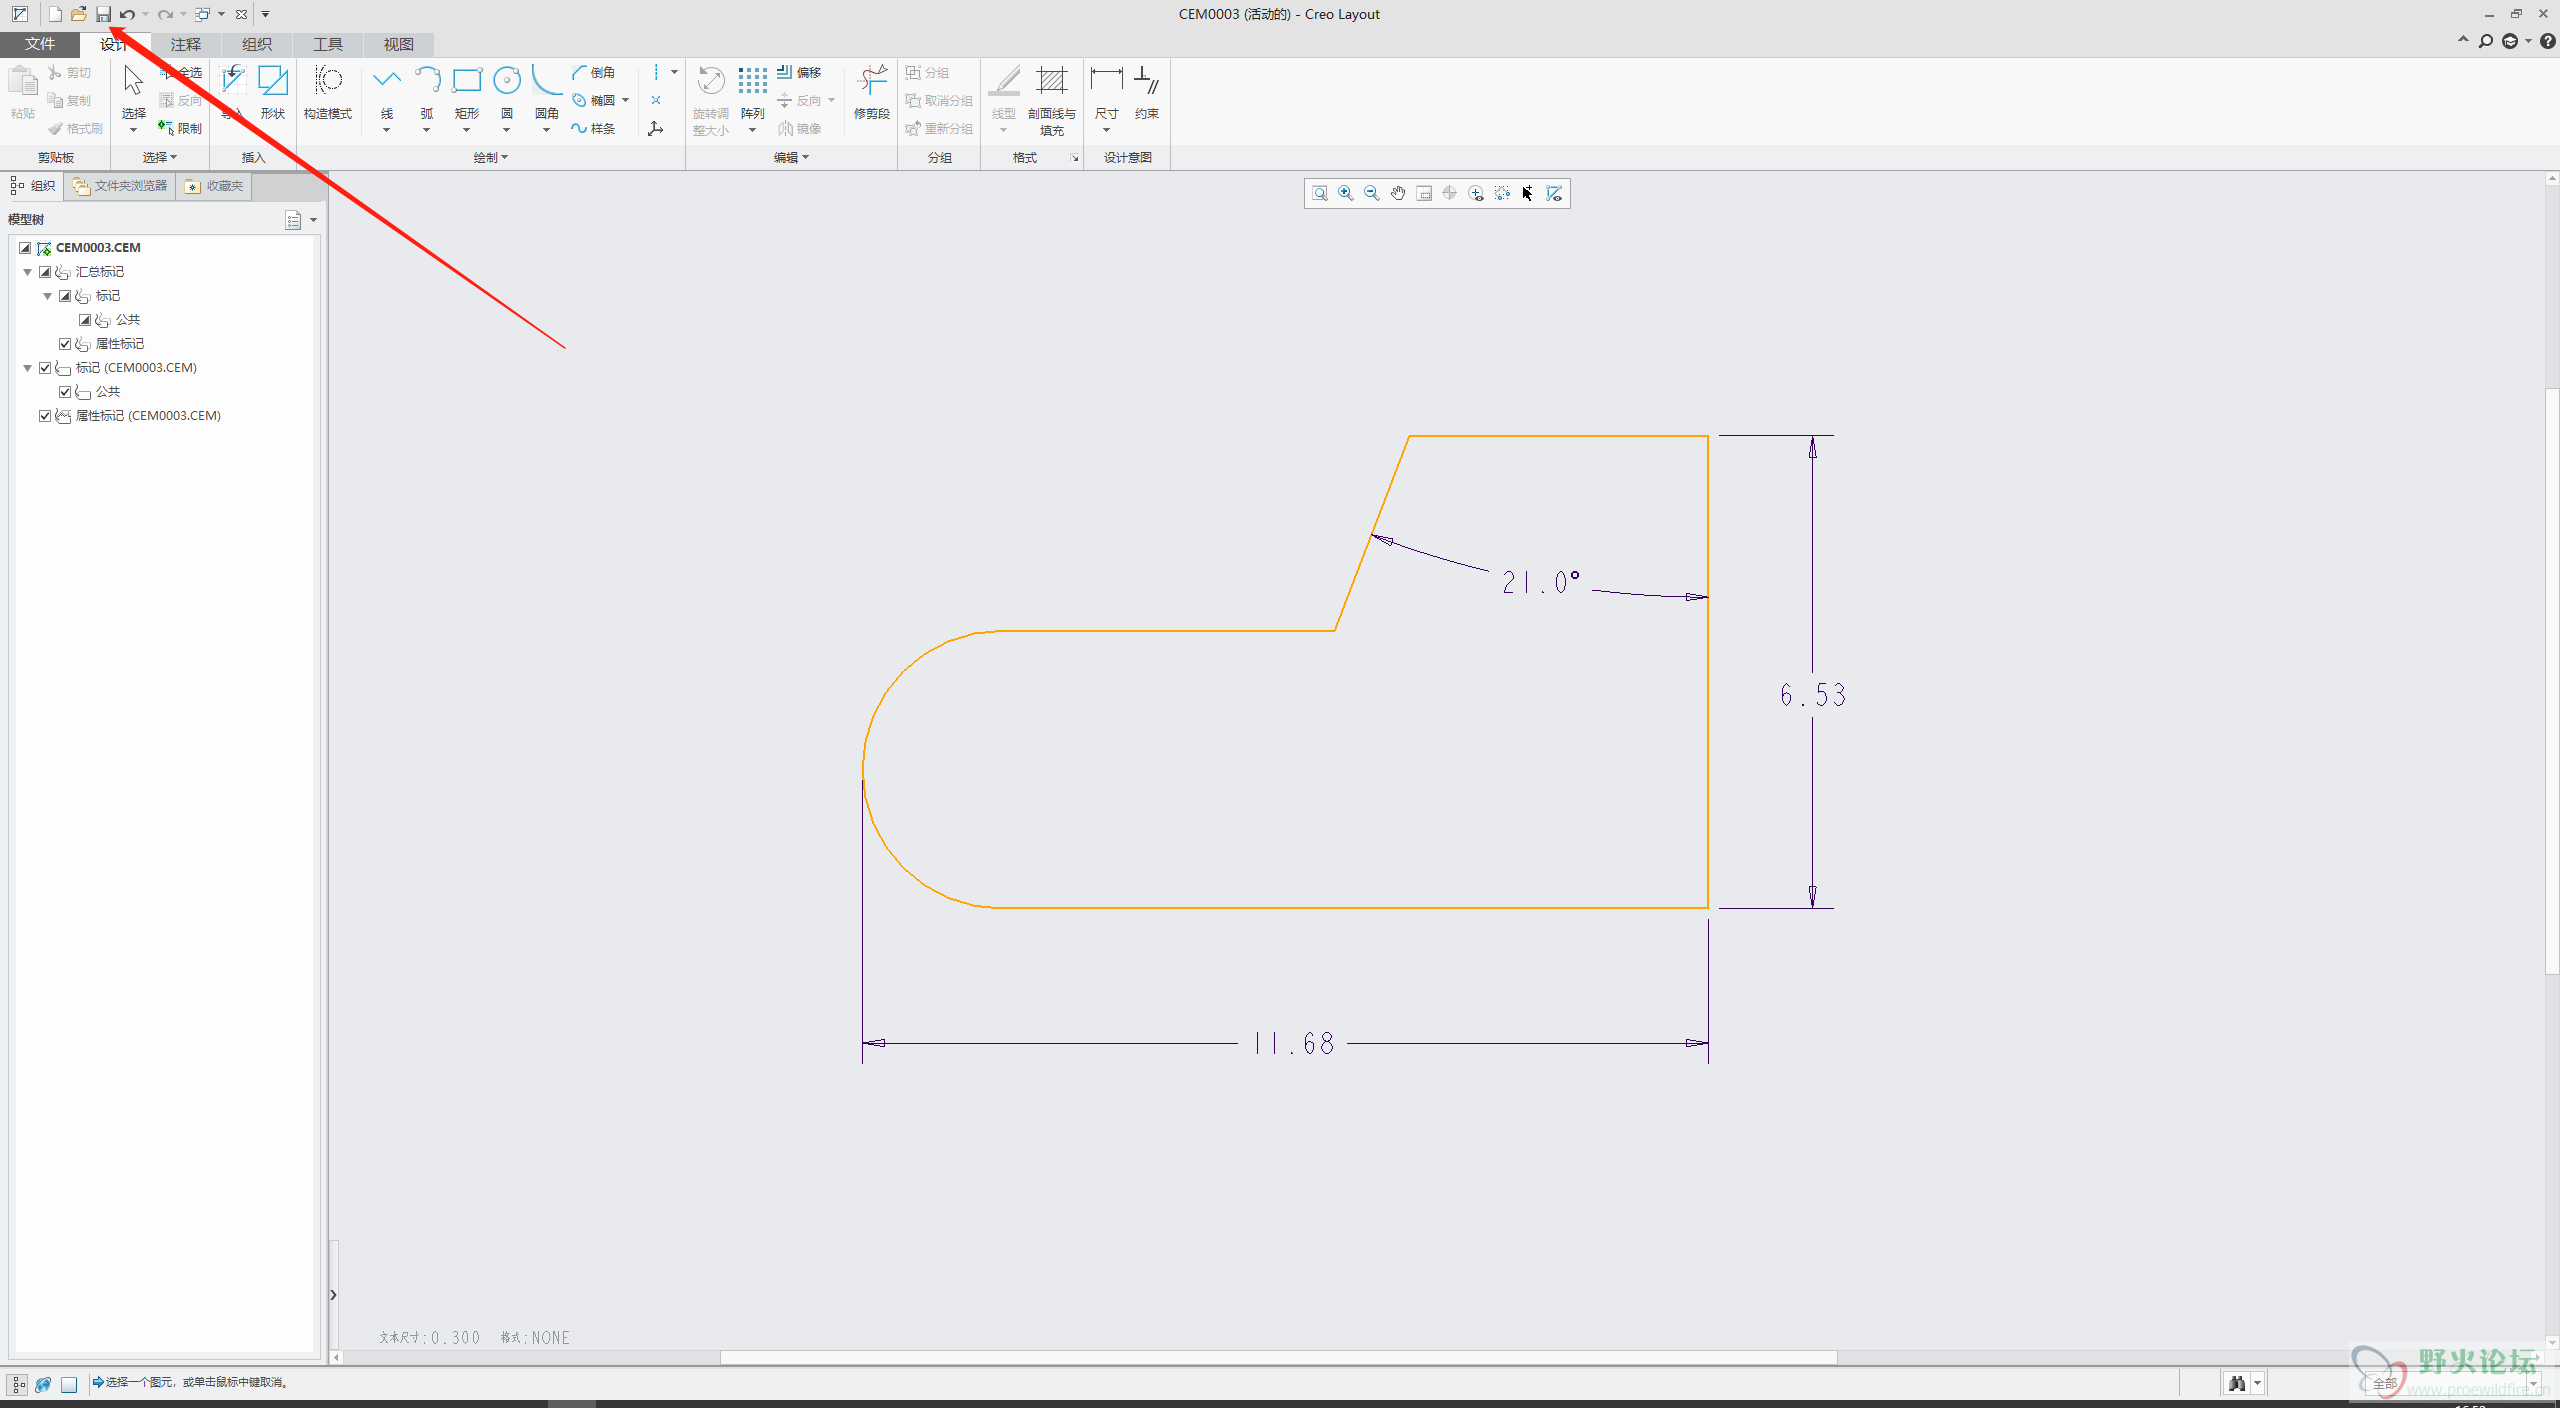
Task: Click the Constraint (约束) tool
Action: [1147, 94]
